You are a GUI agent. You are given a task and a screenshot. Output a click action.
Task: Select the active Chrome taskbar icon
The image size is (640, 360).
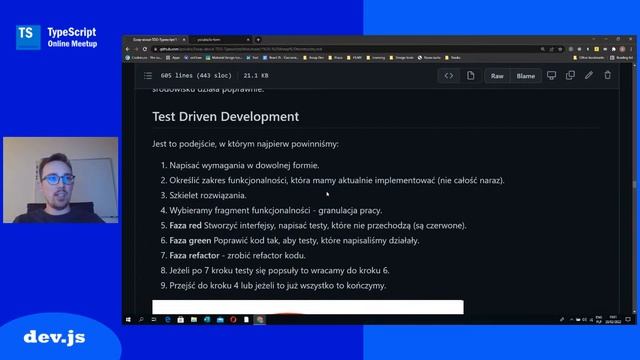point(260,320)
